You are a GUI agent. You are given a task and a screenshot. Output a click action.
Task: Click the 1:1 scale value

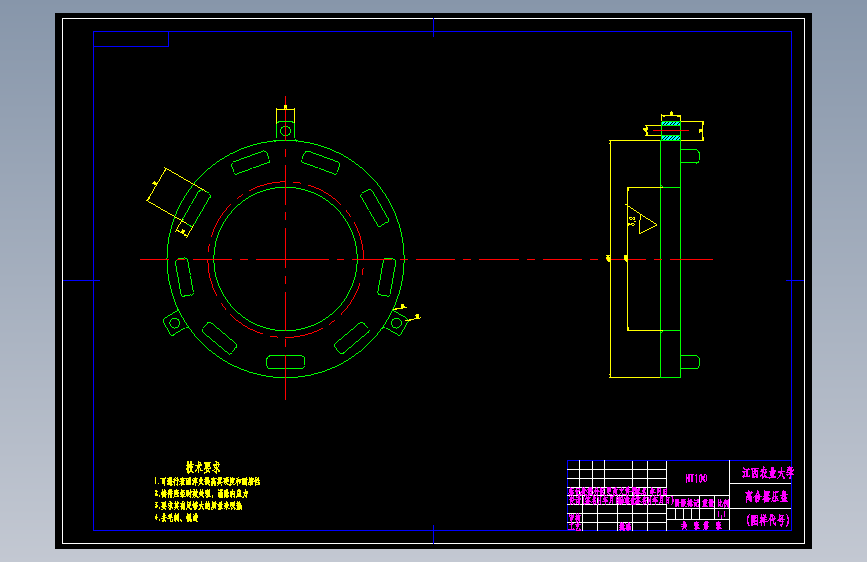722,514
